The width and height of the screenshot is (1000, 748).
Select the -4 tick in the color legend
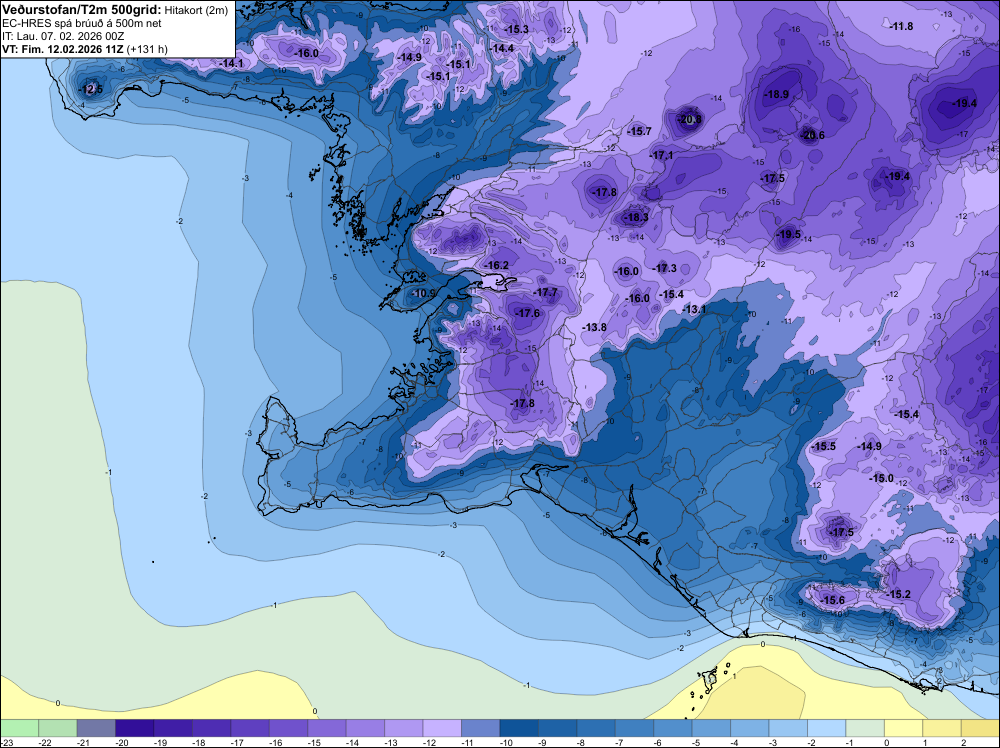click(x=736, y=742)
